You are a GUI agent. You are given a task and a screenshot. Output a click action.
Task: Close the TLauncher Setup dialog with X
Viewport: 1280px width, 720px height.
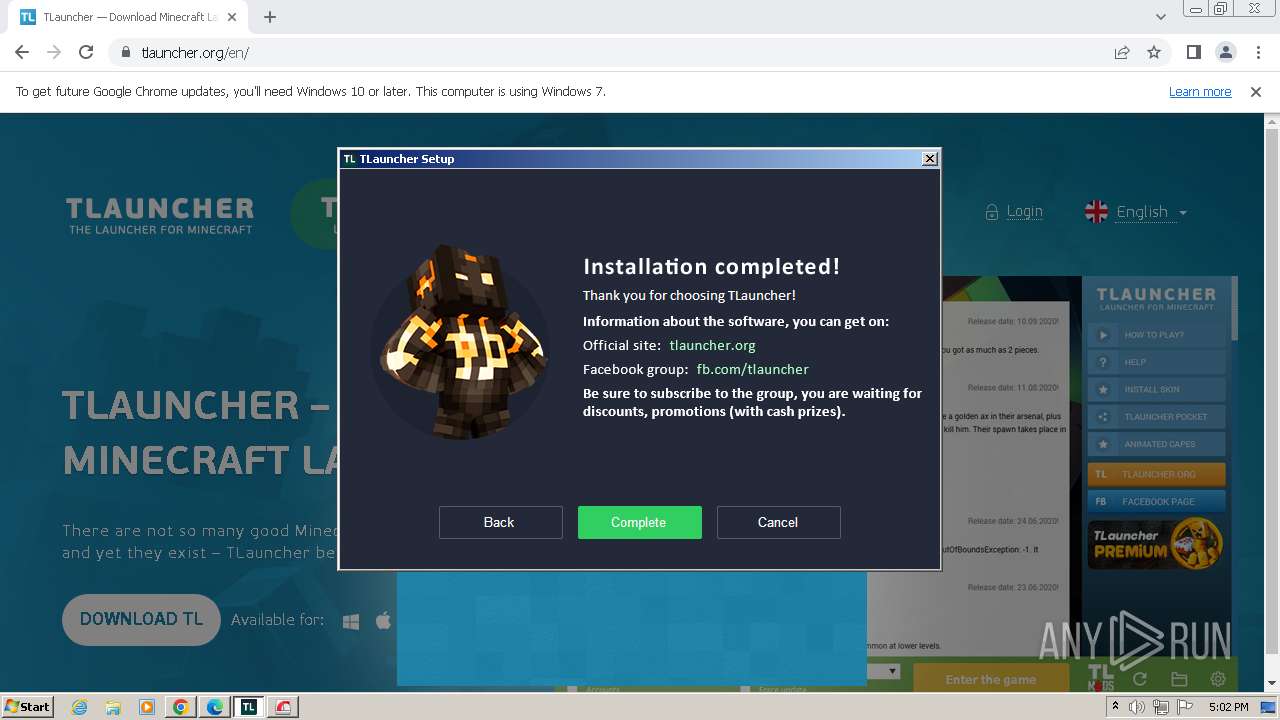pyautogui.click(x=930, y=158)
